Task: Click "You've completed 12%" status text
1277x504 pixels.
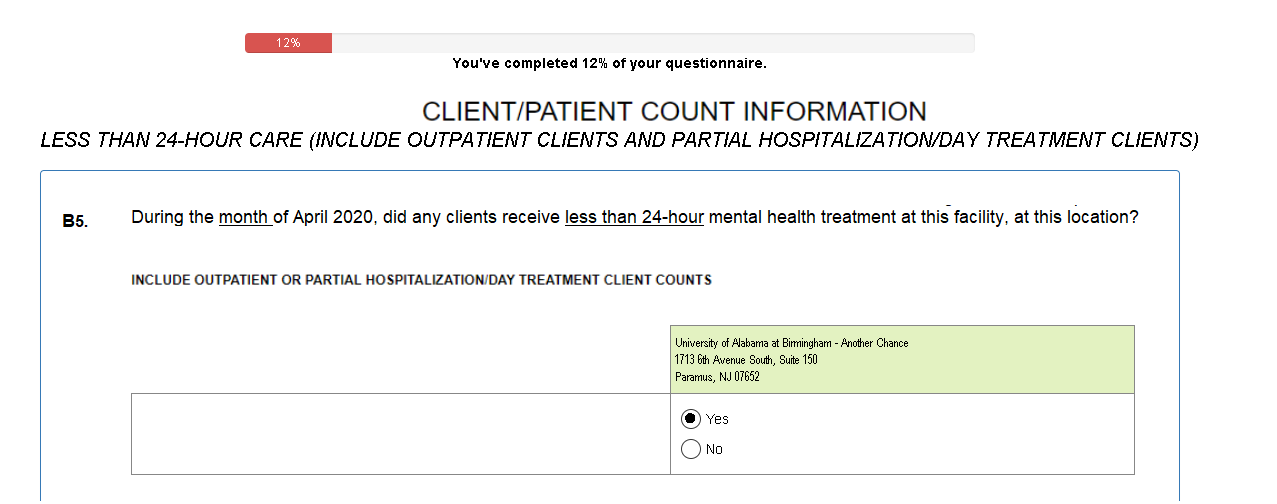Action: pos(609,63)
